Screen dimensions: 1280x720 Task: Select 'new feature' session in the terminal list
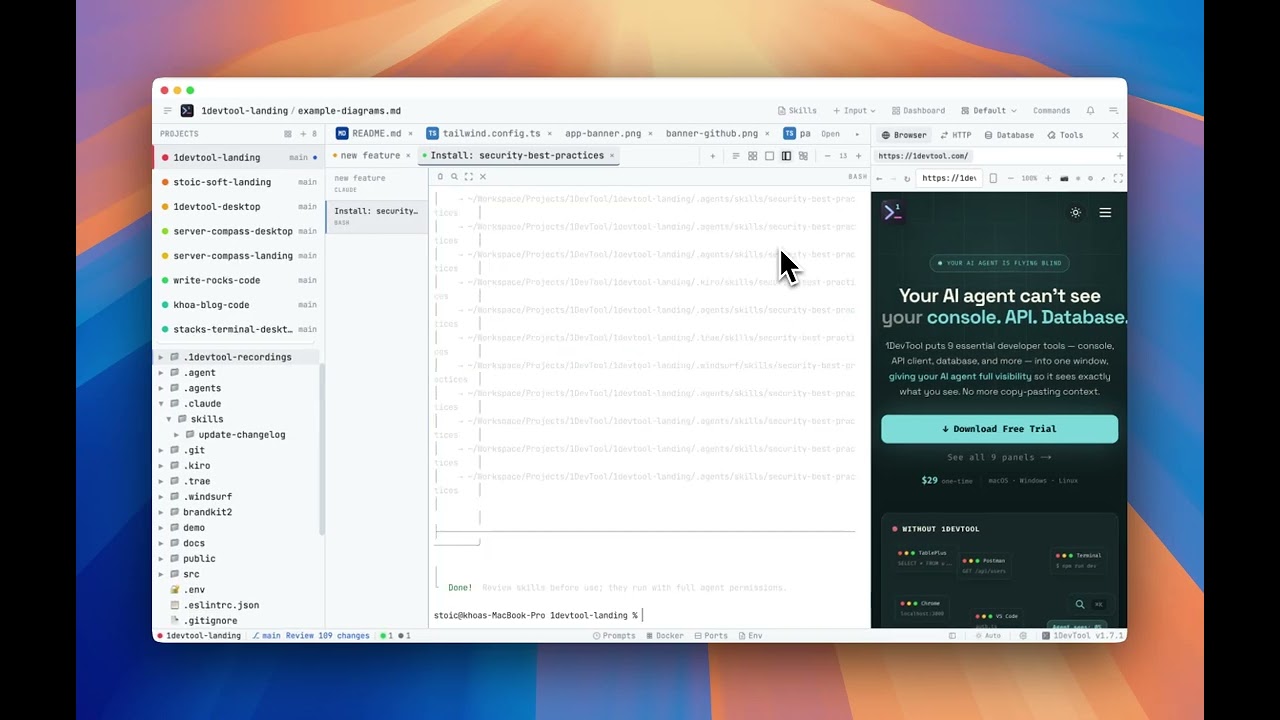[377, 182]
